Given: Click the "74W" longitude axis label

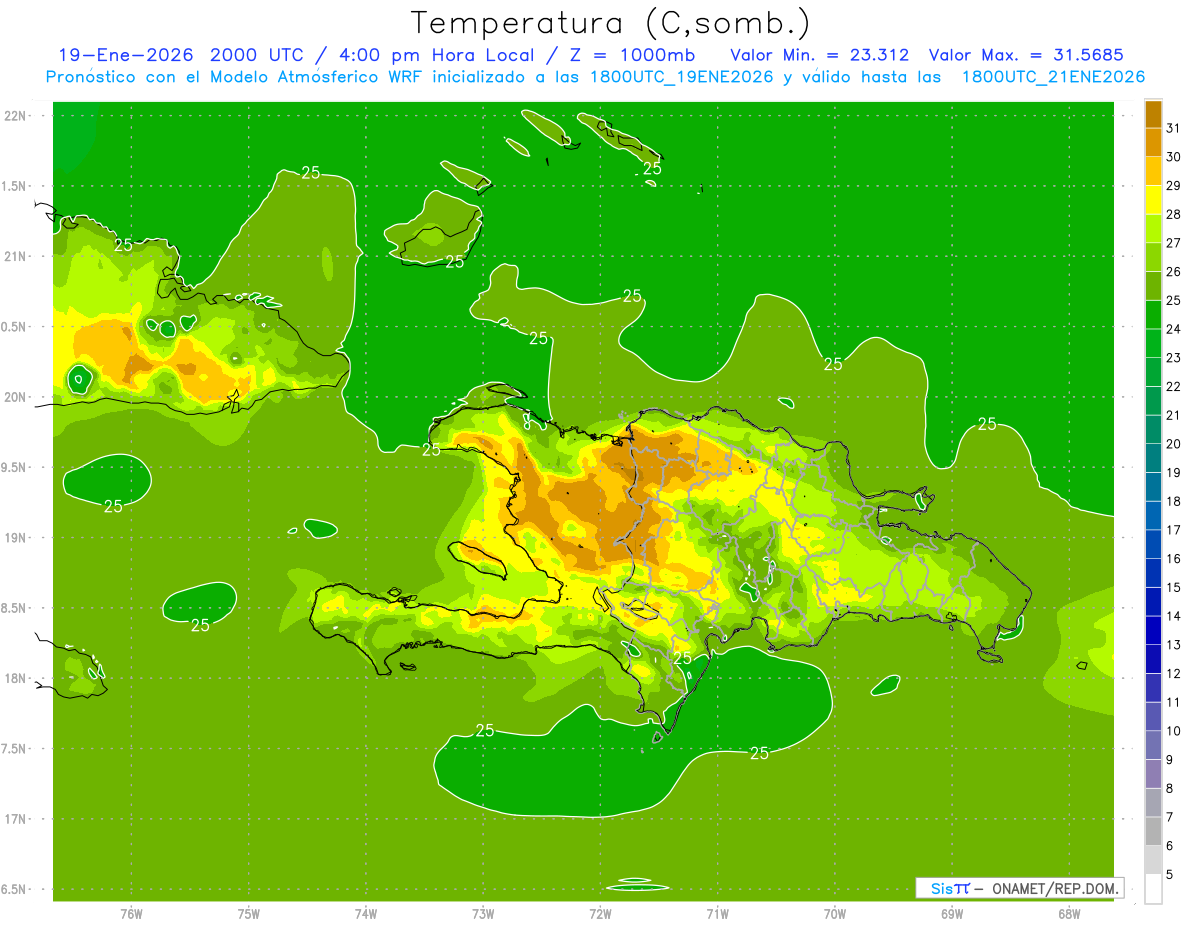Looking at the screenshot, I should (366, 915).
